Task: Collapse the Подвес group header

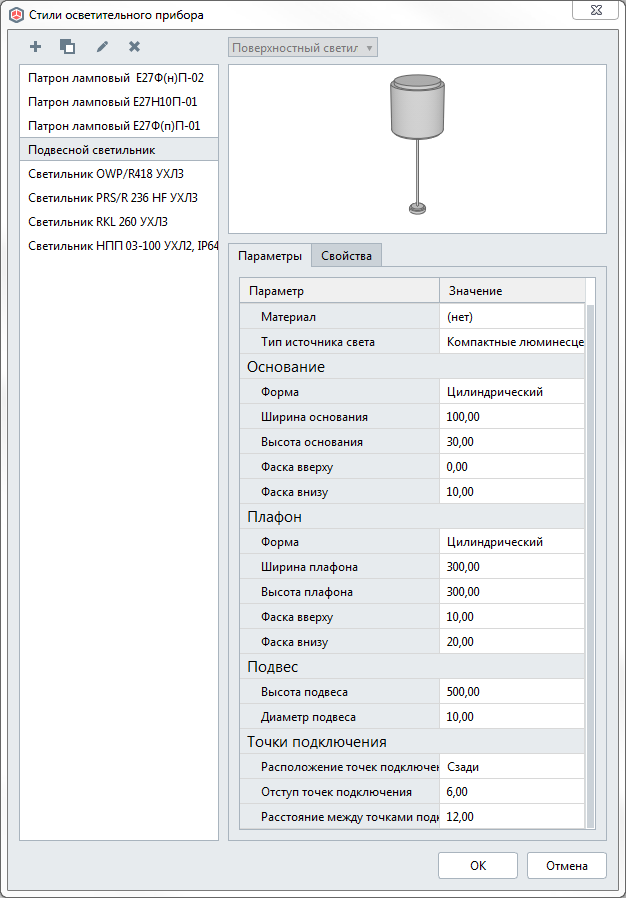Action: point(412,667)
